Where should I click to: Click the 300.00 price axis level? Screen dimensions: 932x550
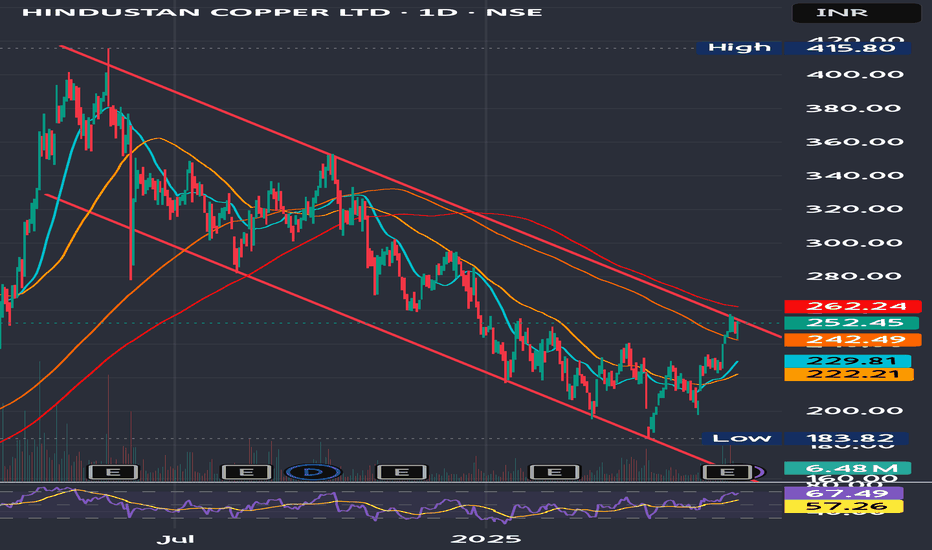tap(855, 243)
